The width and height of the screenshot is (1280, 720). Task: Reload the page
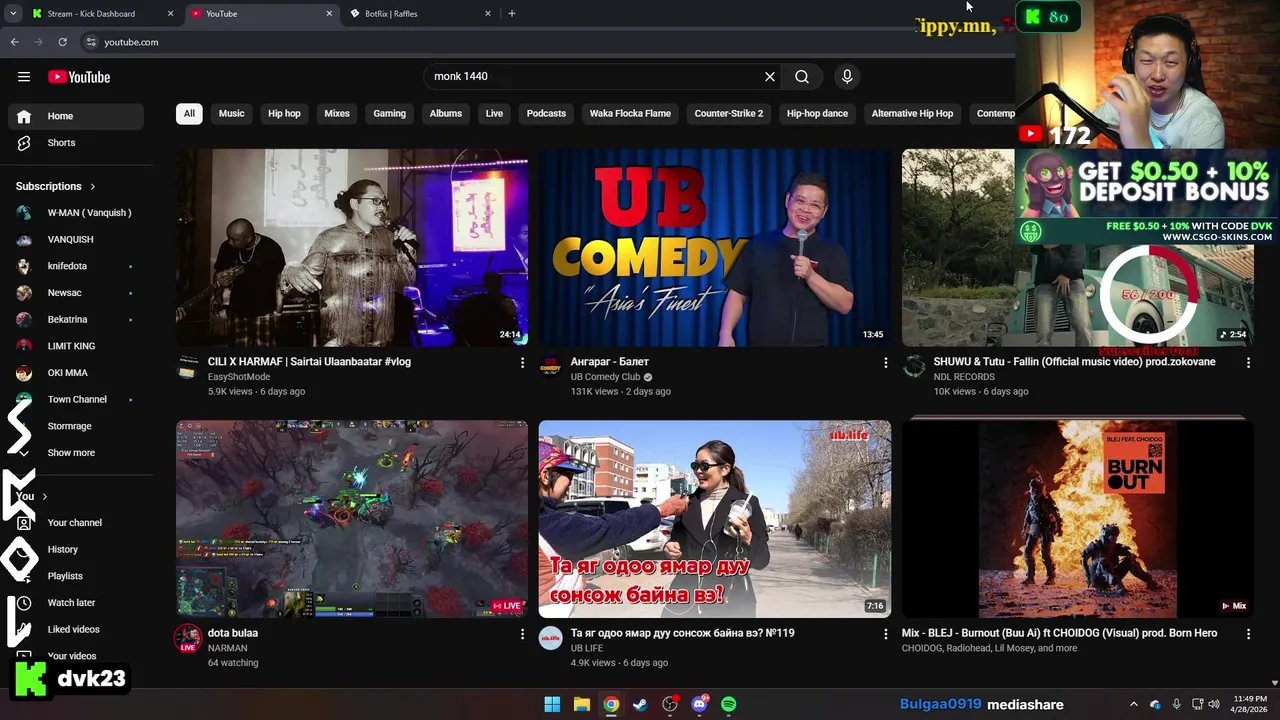[62, 42]
